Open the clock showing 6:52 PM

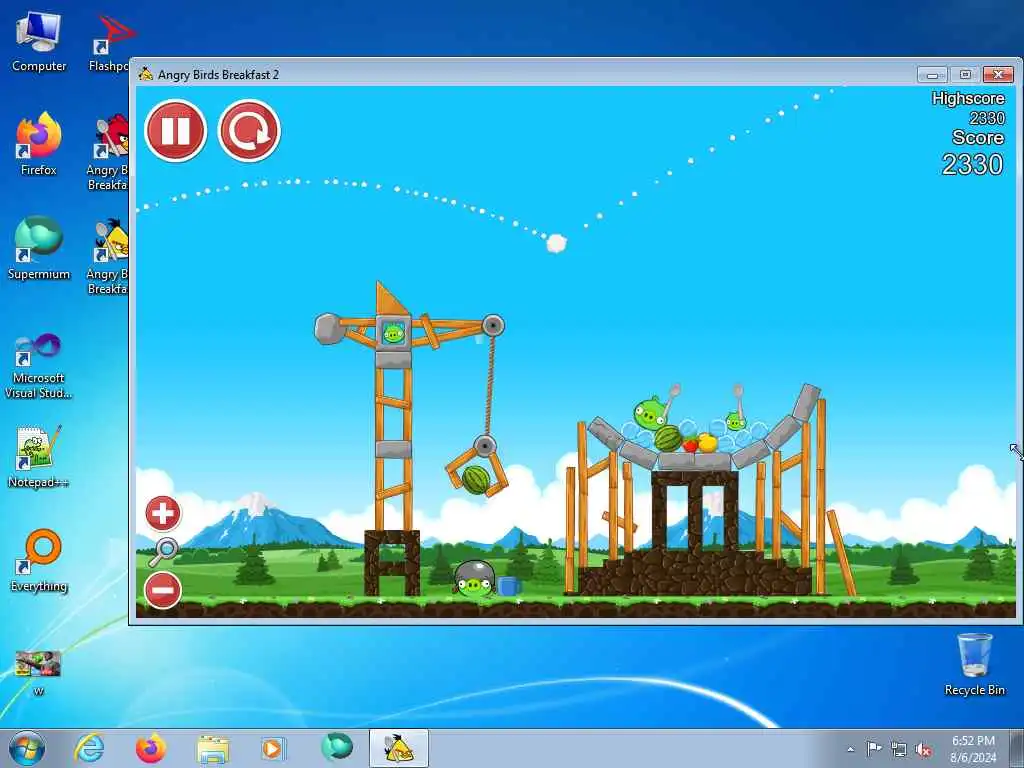tap(973, 749)
